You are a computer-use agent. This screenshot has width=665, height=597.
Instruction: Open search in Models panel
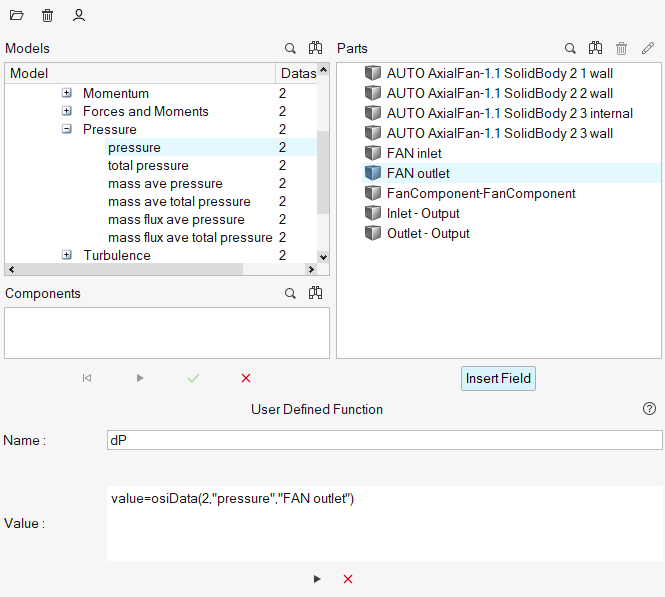pos(290,48)
